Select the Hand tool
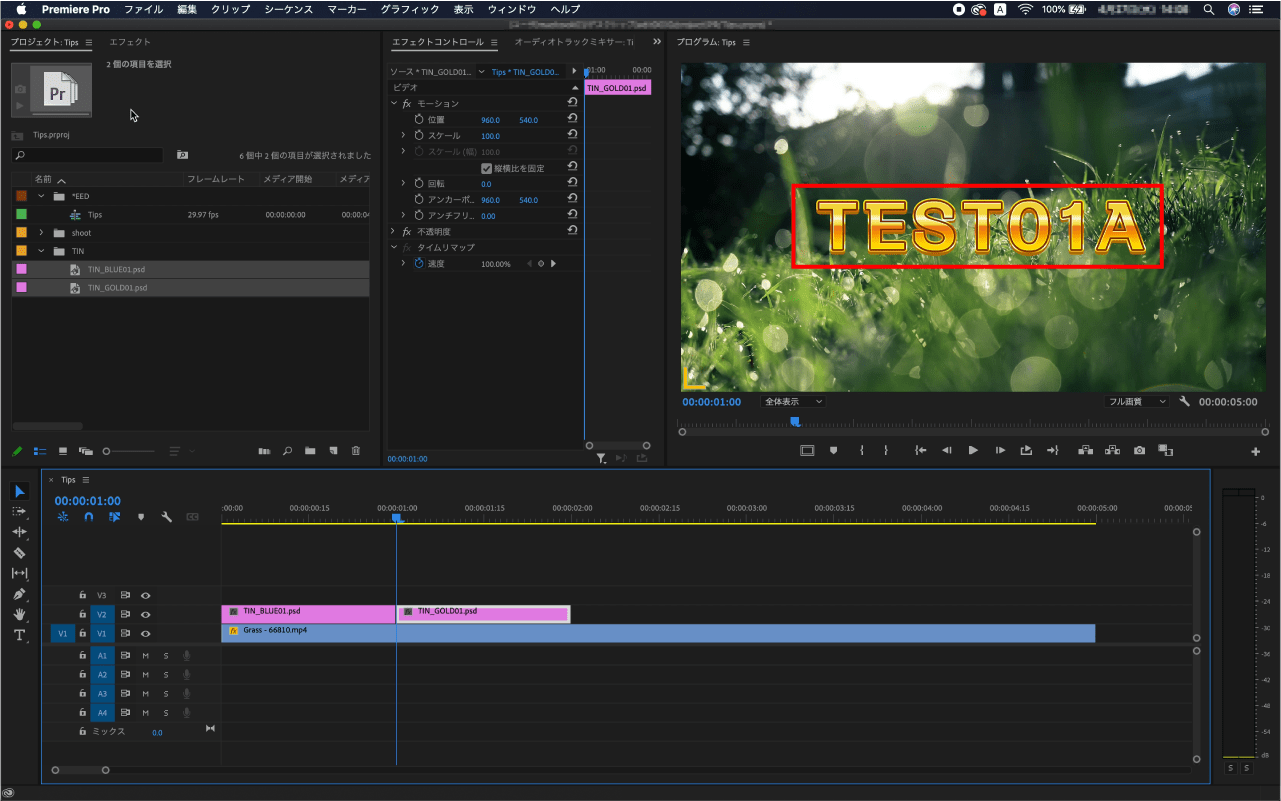Image resolution: width=1281 pixels, height=801 pixels. point(20,614)
